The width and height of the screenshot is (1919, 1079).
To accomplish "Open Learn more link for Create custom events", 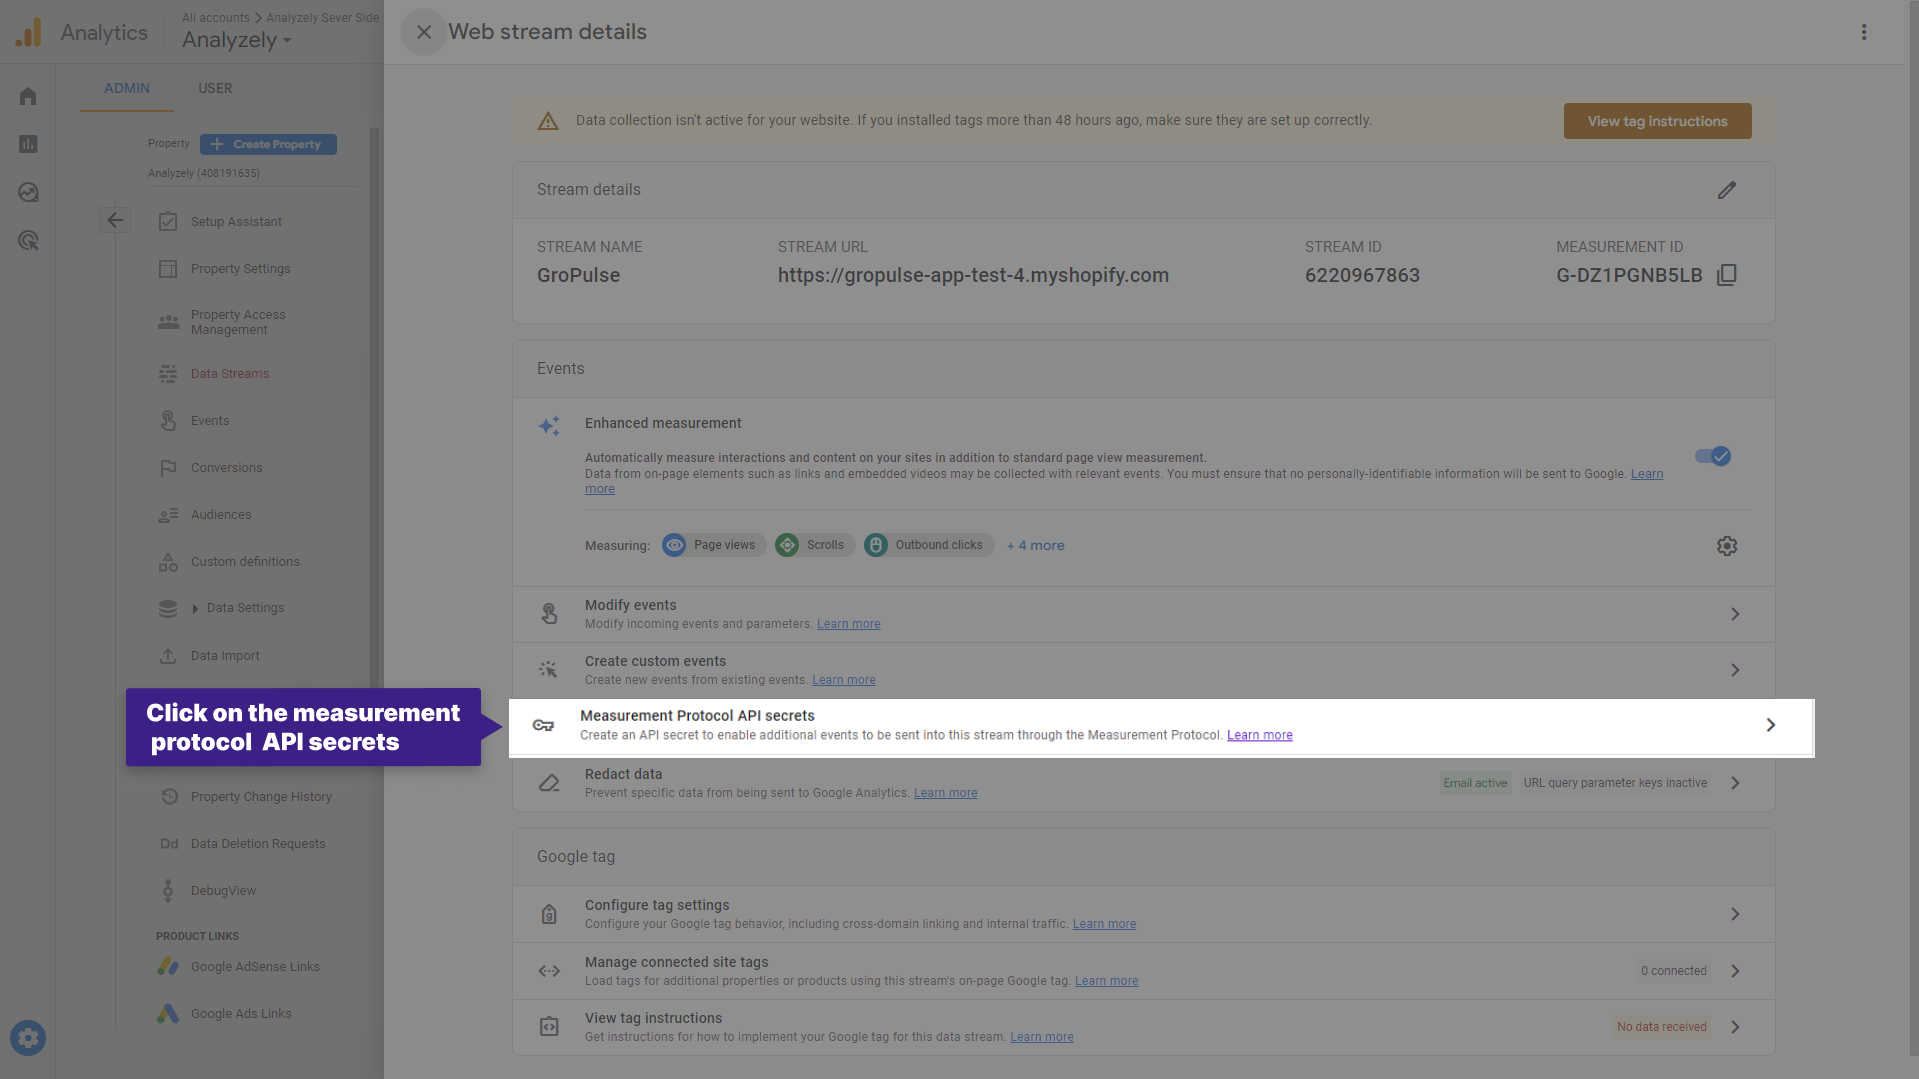I will 843,680.
